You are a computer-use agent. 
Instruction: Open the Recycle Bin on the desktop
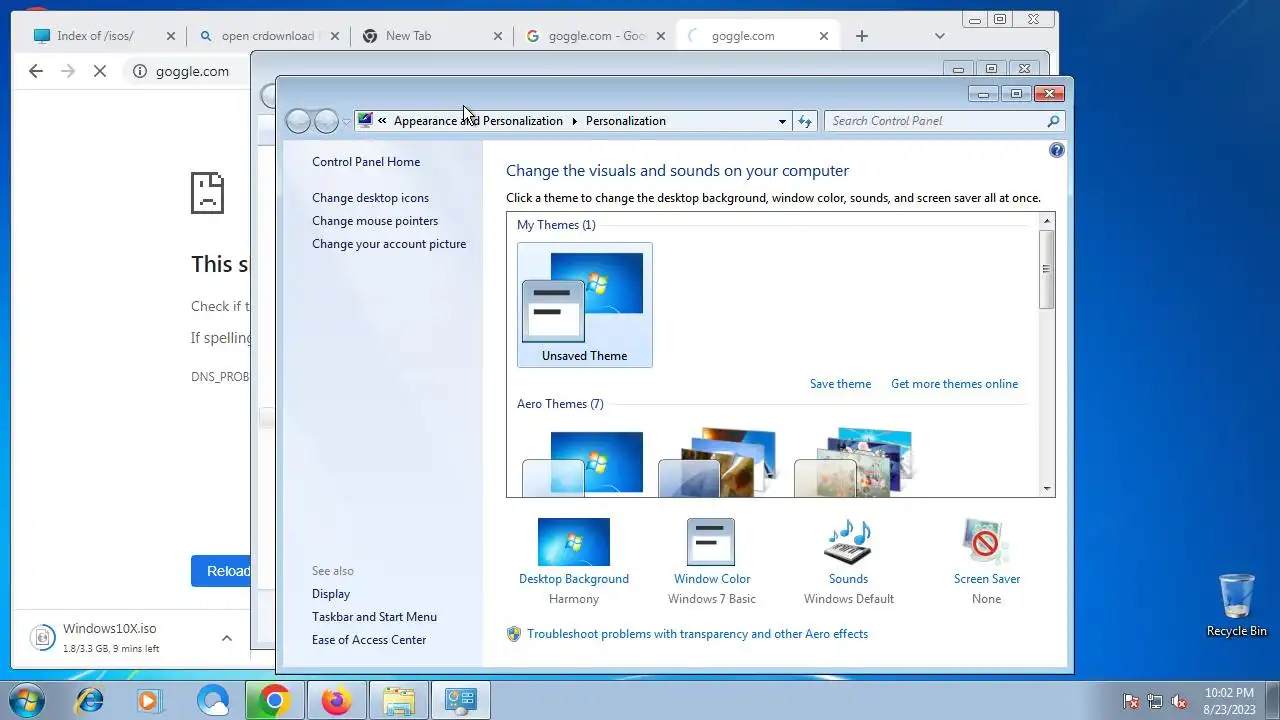[1237, 604]
